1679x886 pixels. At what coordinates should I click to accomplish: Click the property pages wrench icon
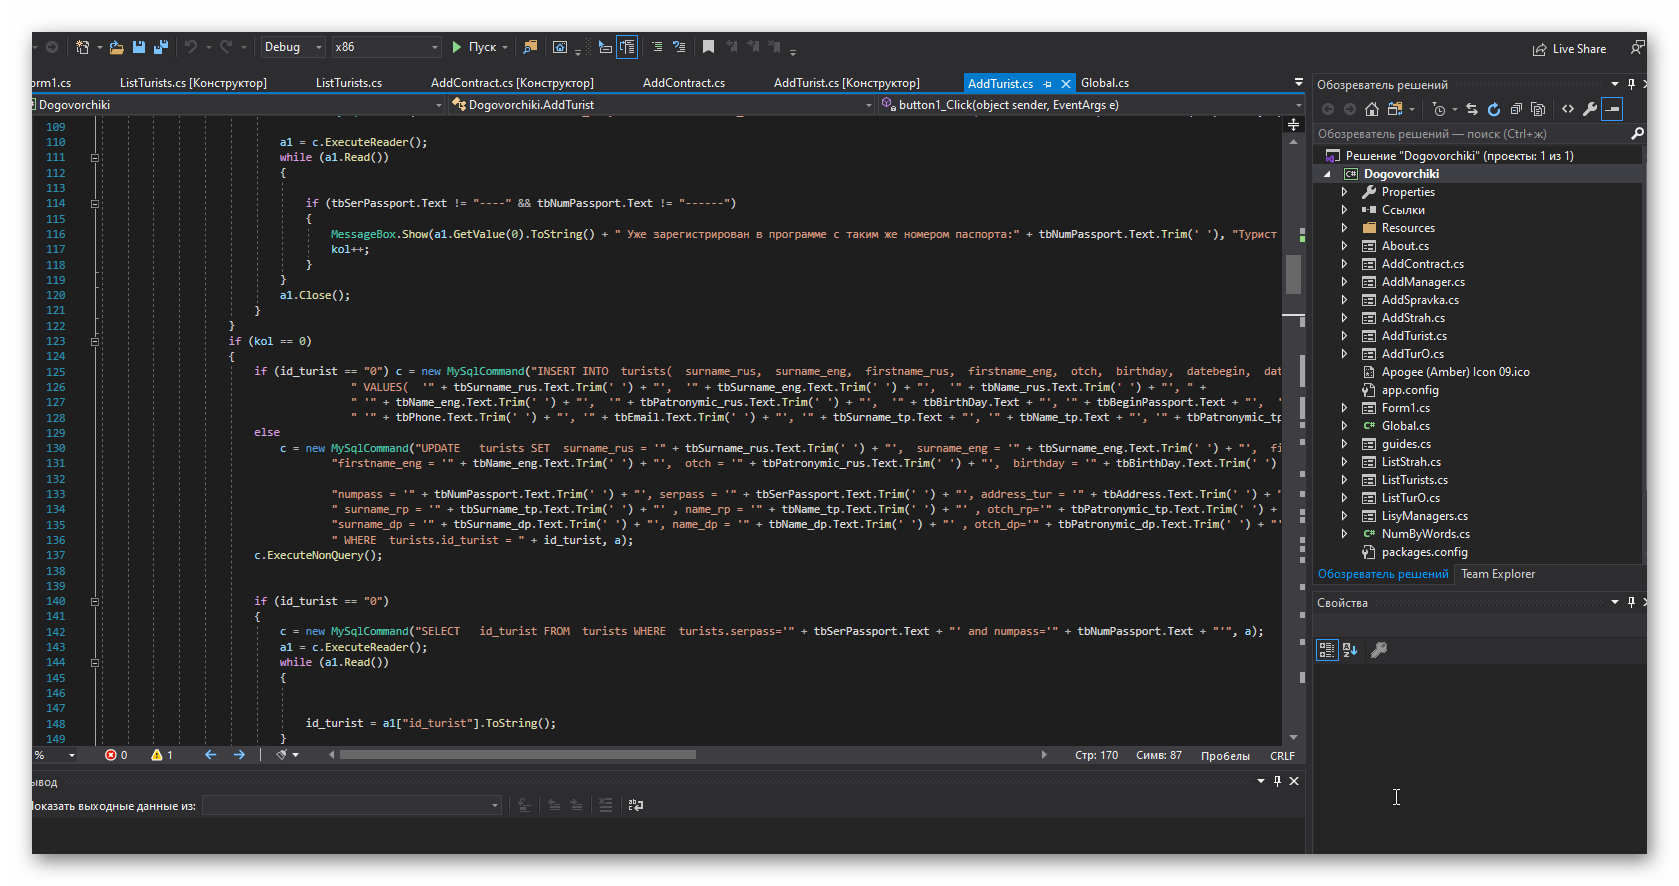(x=1378, y=650)
